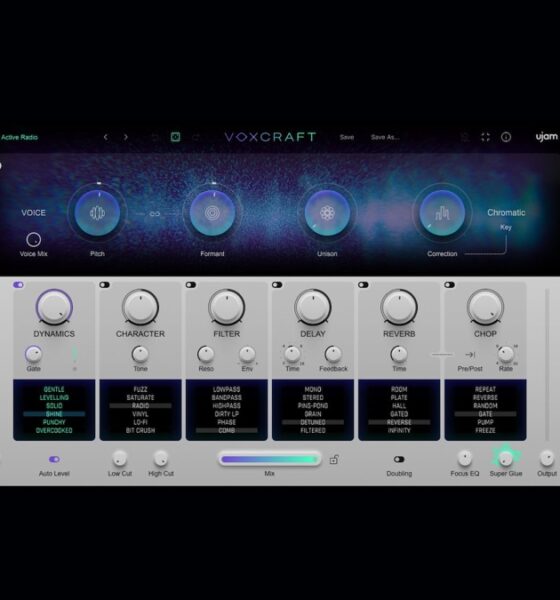
Task: Disable the Dynamics module switch
Action: coord(18,285)
